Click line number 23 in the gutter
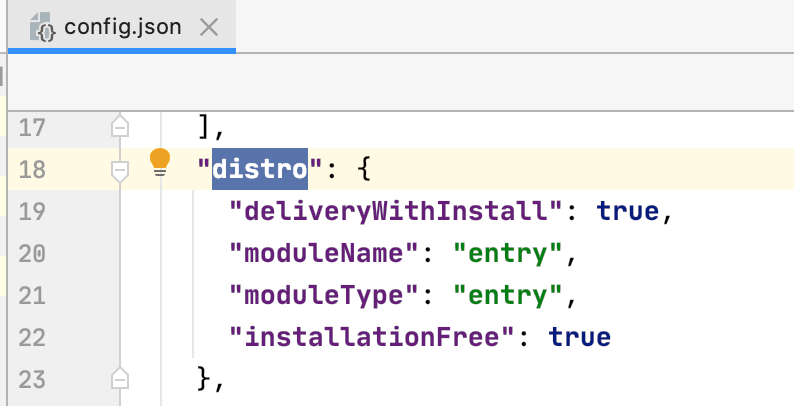The image size is (794, 406). (x=32, y=379)
